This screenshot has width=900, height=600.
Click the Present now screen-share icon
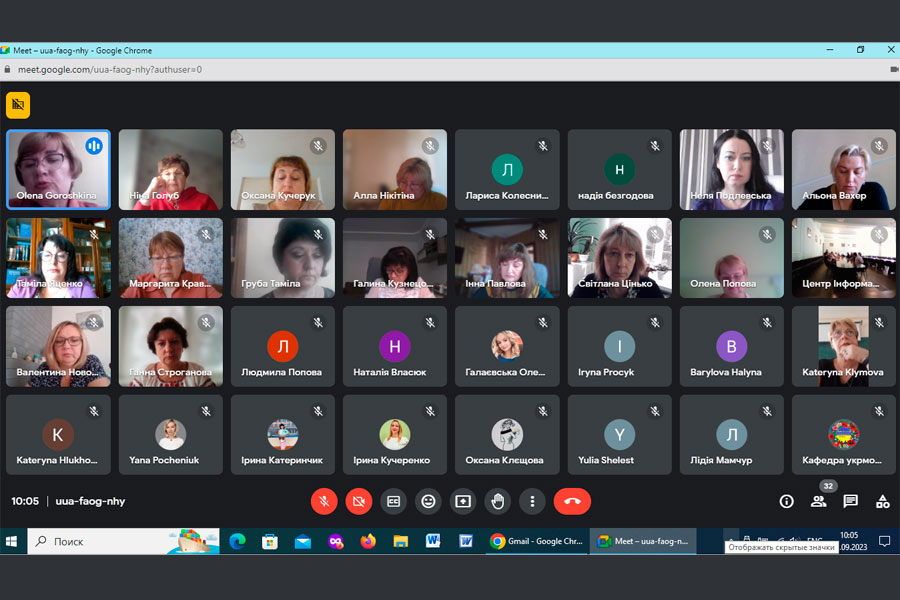tap(463, 501)
